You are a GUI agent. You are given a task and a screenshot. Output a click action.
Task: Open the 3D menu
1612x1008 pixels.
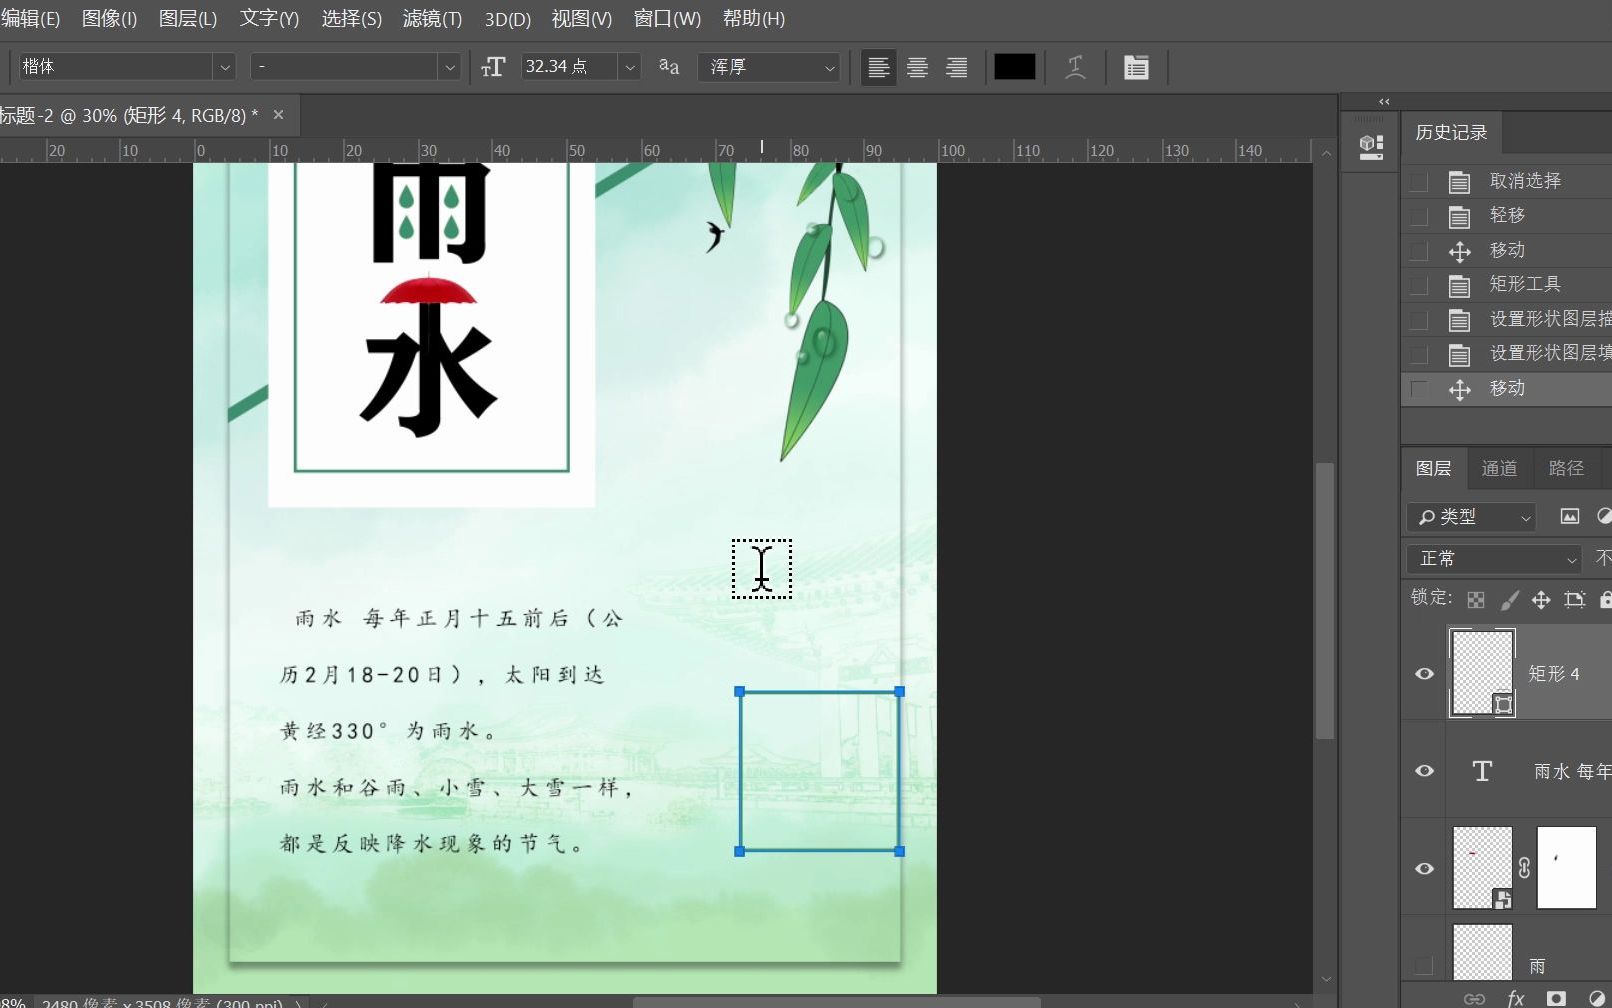(507, 19)
